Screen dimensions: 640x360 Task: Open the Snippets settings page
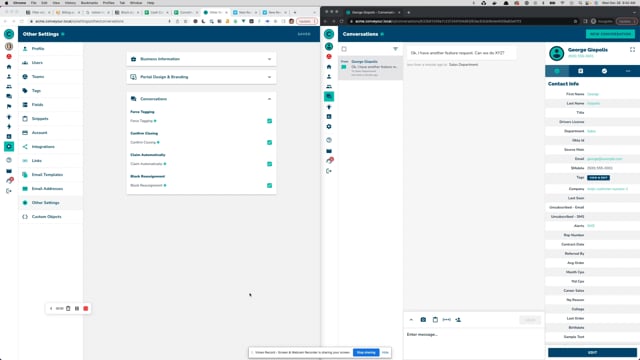[50, 118]
